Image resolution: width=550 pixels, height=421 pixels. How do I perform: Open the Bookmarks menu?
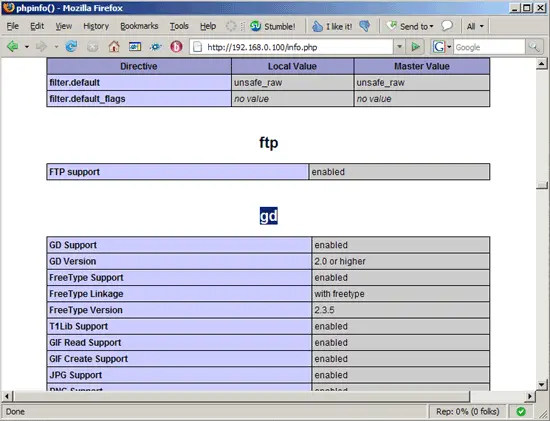pyautogui.click(x=139, y=26)
